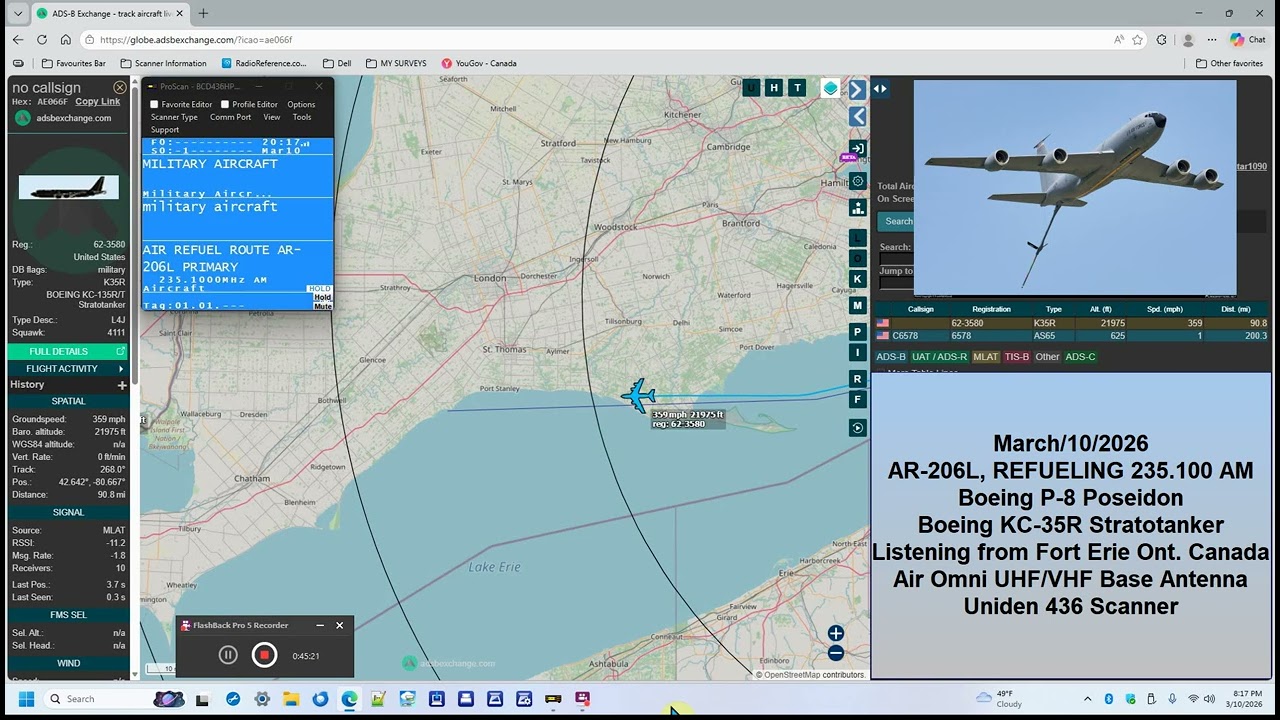Select the 62-3580 aircraft table row

[1072, 323]
